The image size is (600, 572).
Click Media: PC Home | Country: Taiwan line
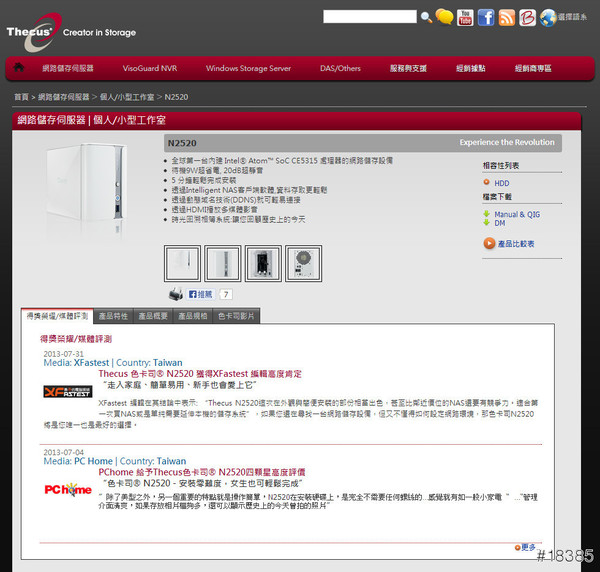(x=115, y=461)
